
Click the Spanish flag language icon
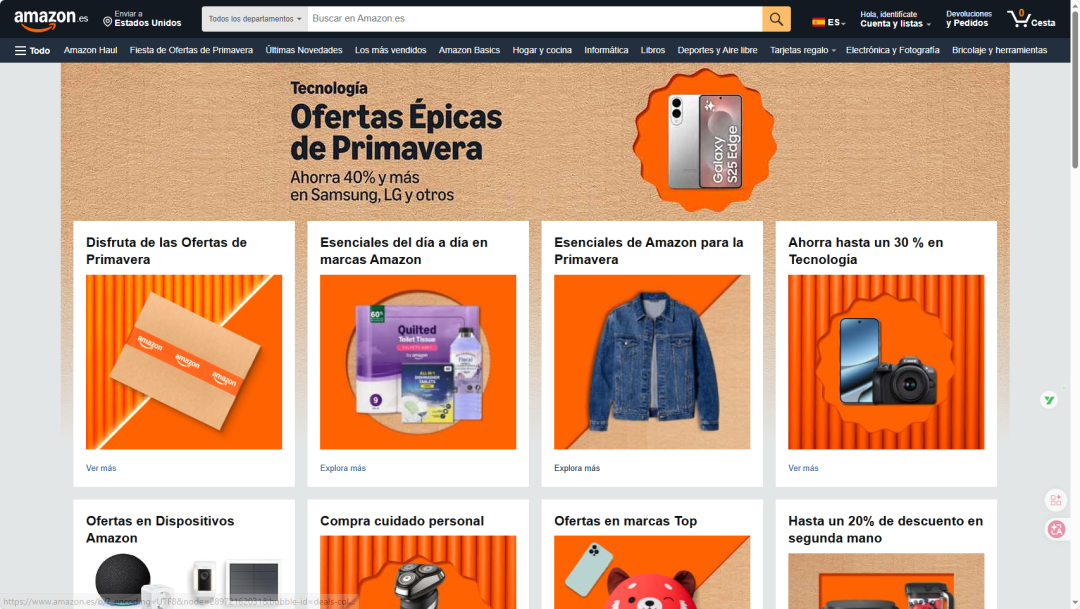tap(819, 22)
